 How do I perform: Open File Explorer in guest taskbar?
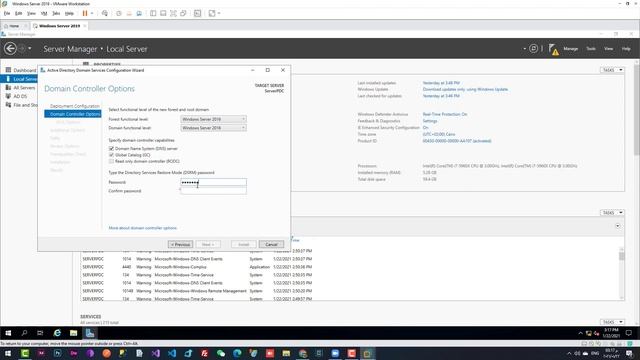[73, 333]
